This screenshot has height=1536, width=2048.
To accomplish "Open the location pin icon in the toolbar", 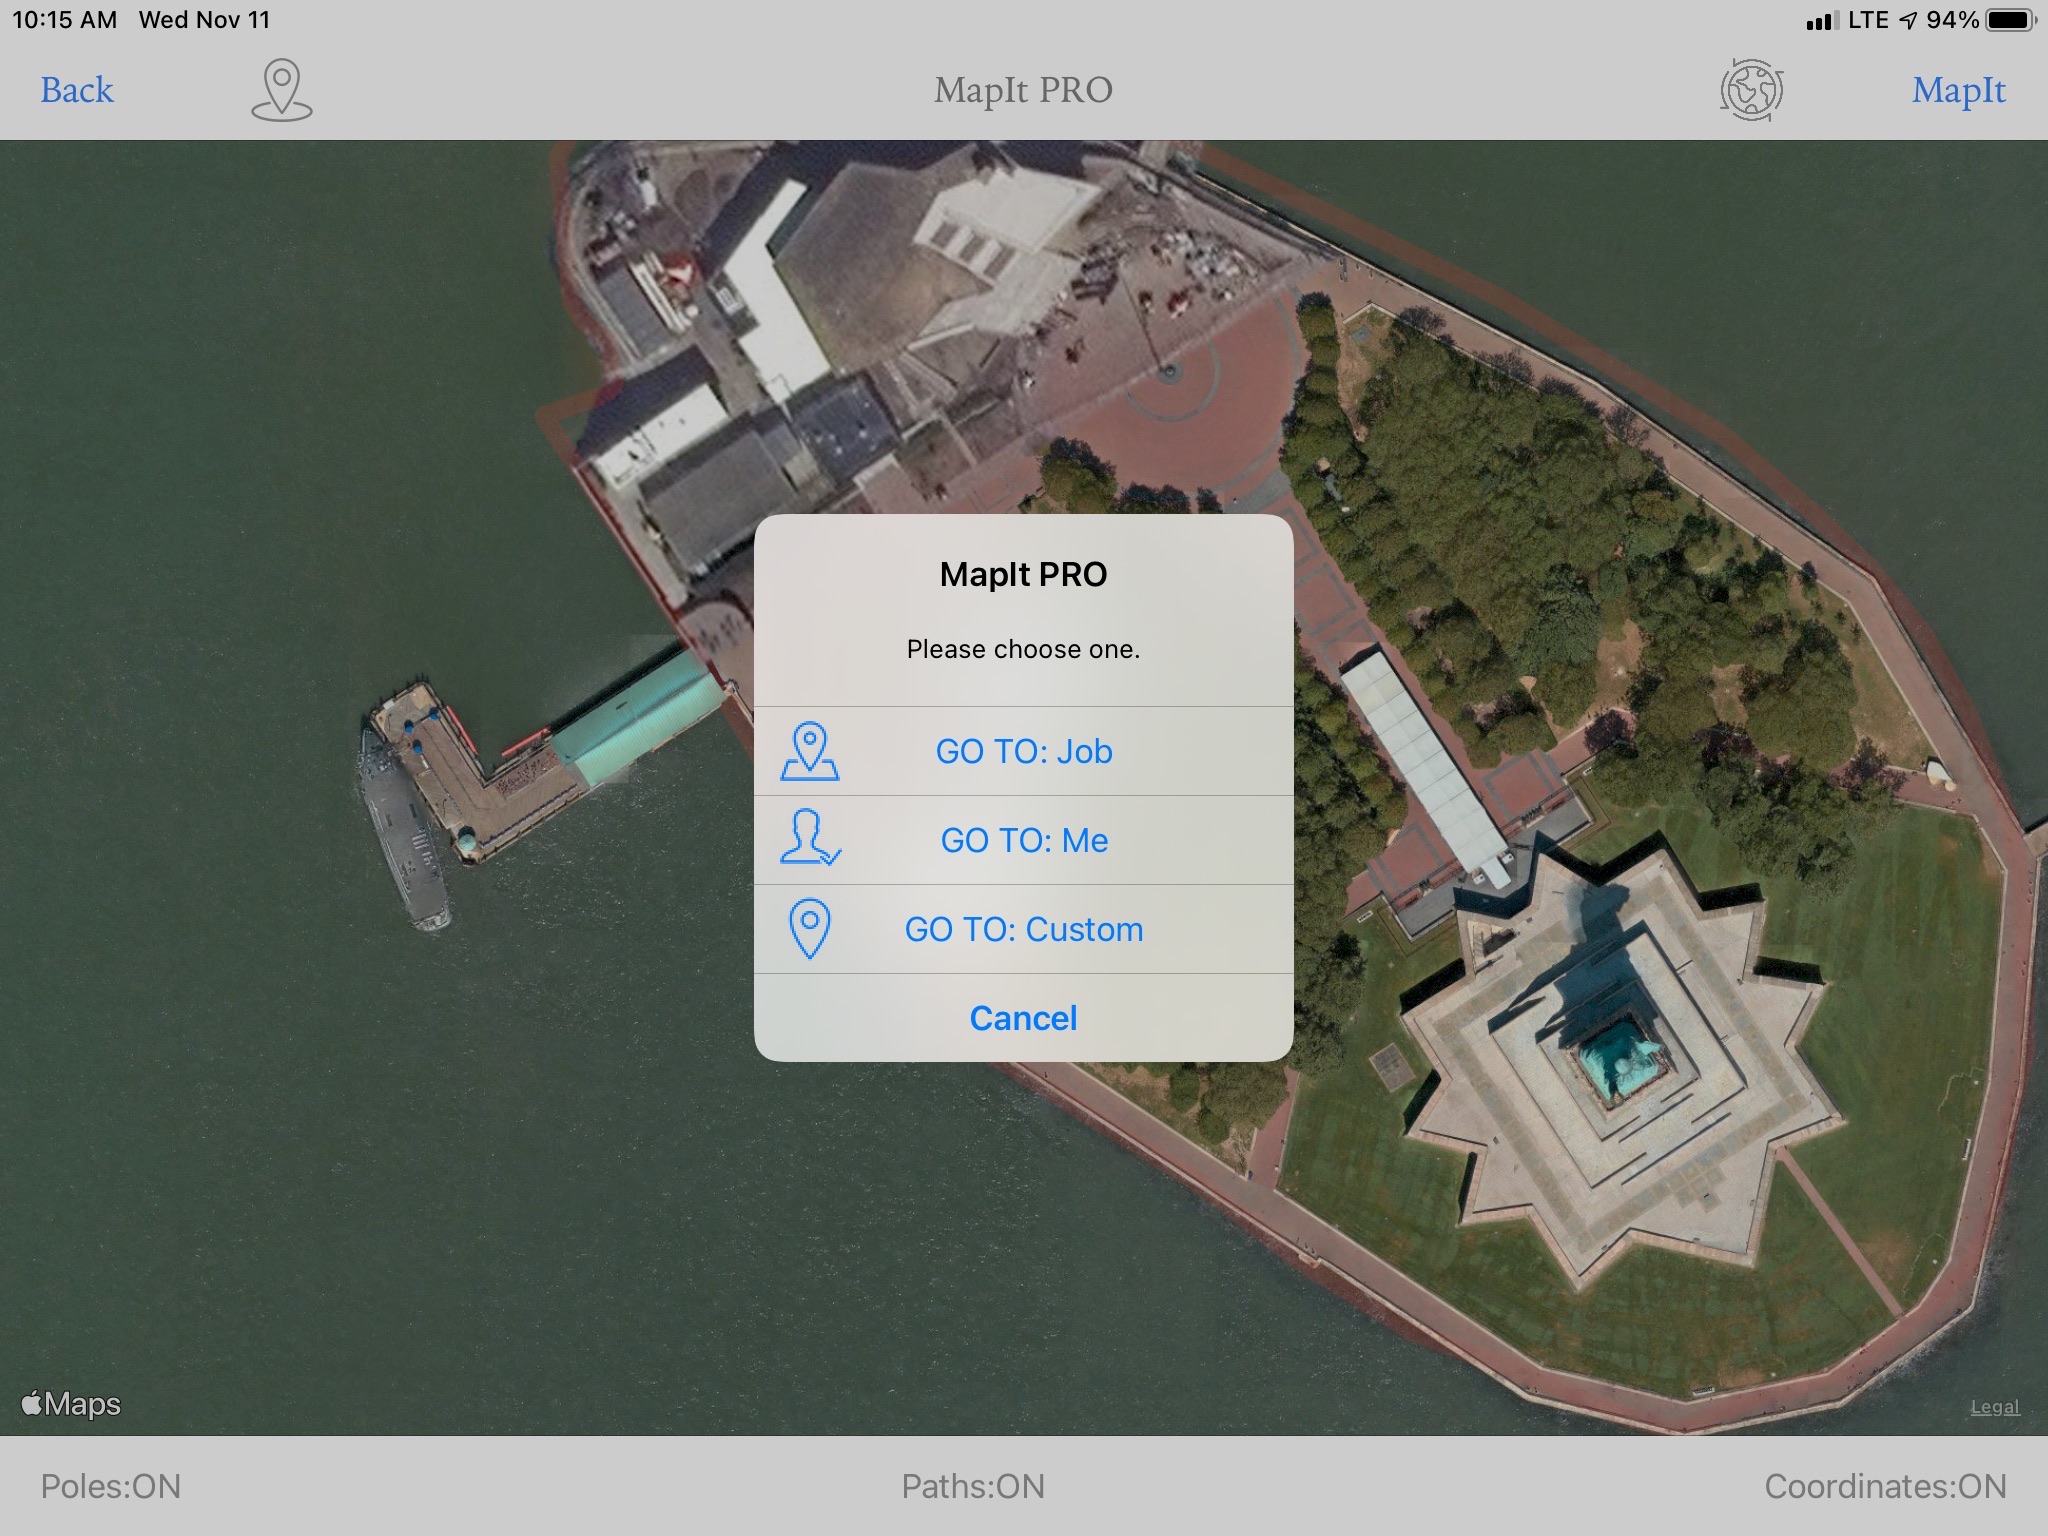I will tap(281, 90).
